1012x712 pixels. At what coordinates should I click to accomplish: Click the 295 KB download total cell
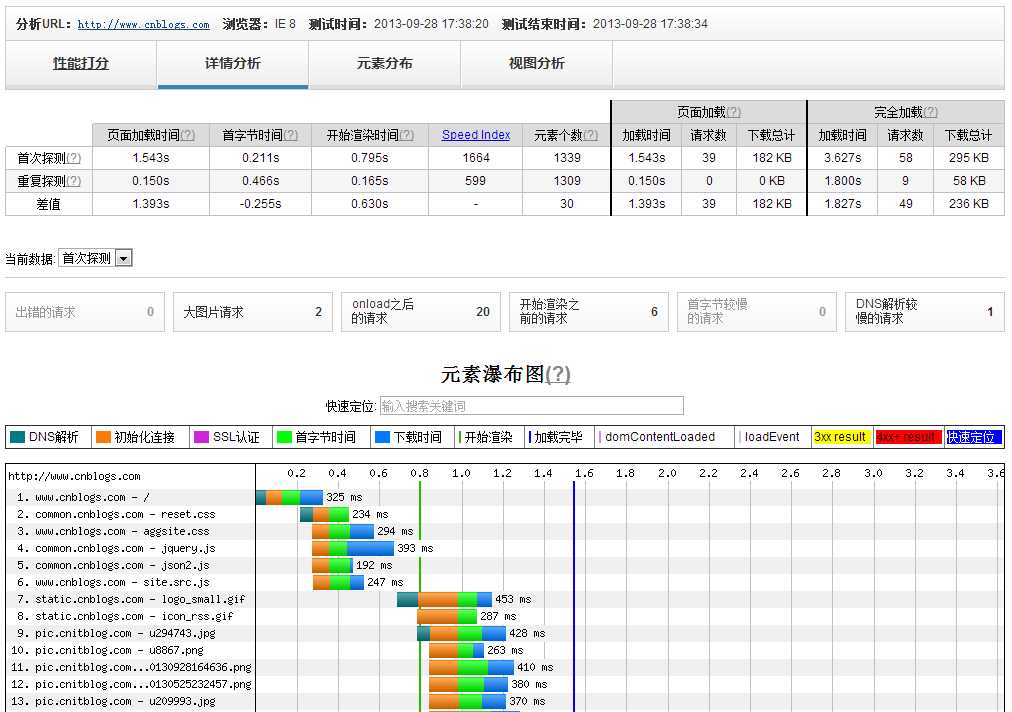point(969,158)
